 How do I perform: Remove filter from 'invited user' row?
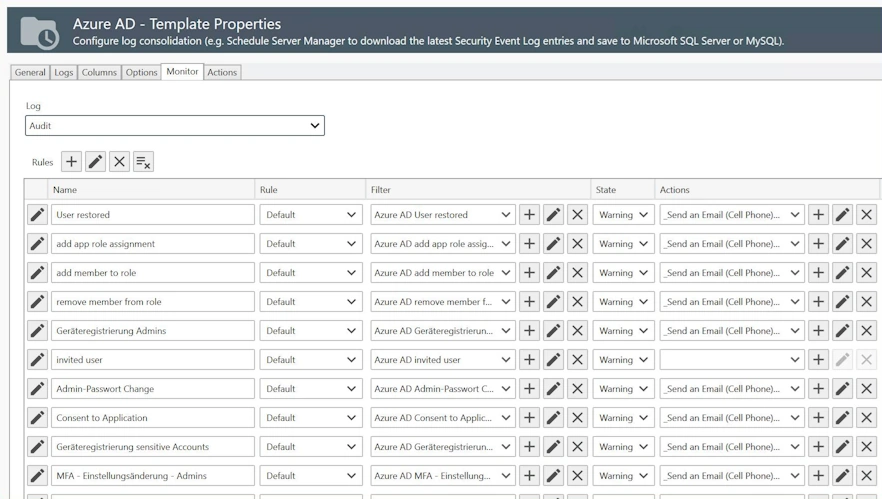click(x=577, y=359)
